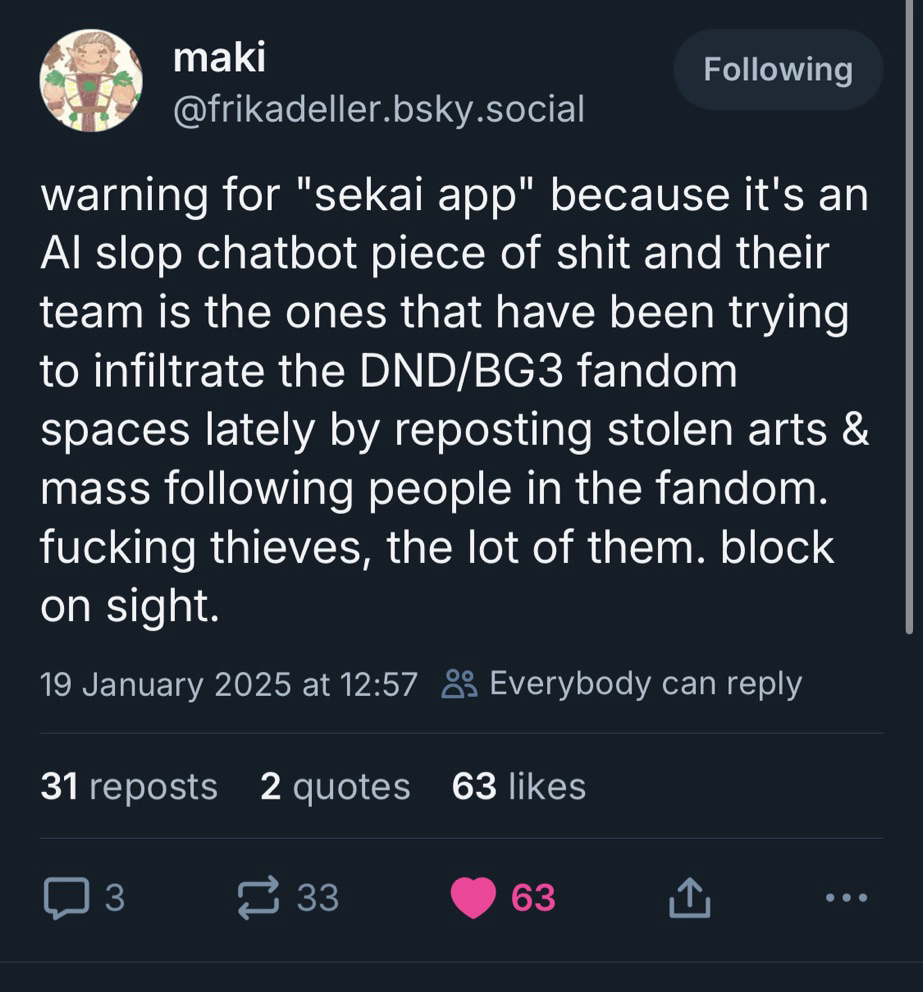Click the post text about sekai app
The height and width of the screenshot is (992, 923).
pos(450,400)
